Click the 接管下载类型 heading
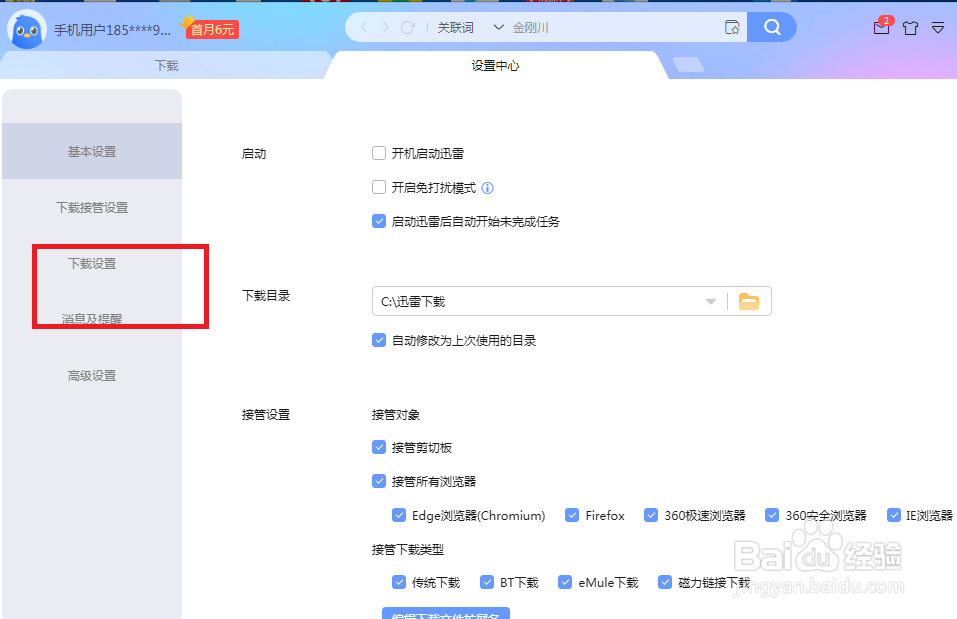This screenshot has width=957, height=619. point(408,549)
